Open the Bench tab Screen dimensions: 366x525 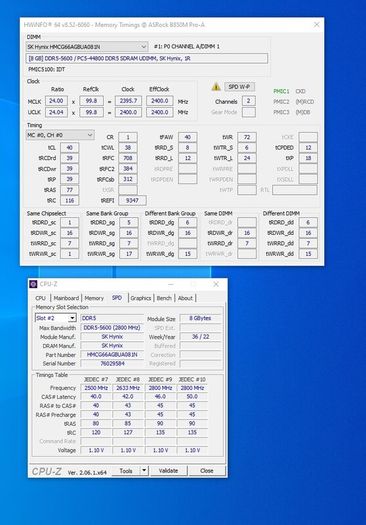coord(164,298)
